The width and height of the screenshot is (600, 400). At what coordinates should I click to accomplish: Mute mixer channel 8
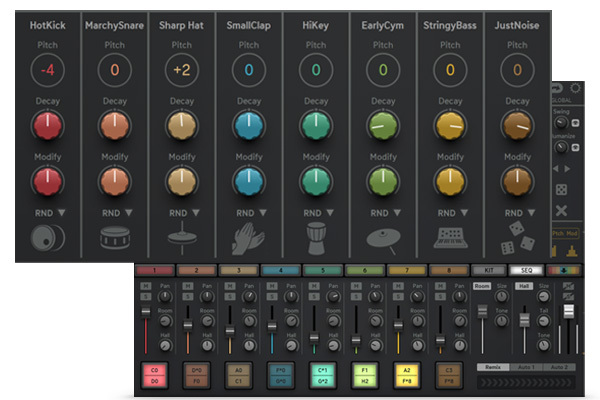tap(440, 286)
